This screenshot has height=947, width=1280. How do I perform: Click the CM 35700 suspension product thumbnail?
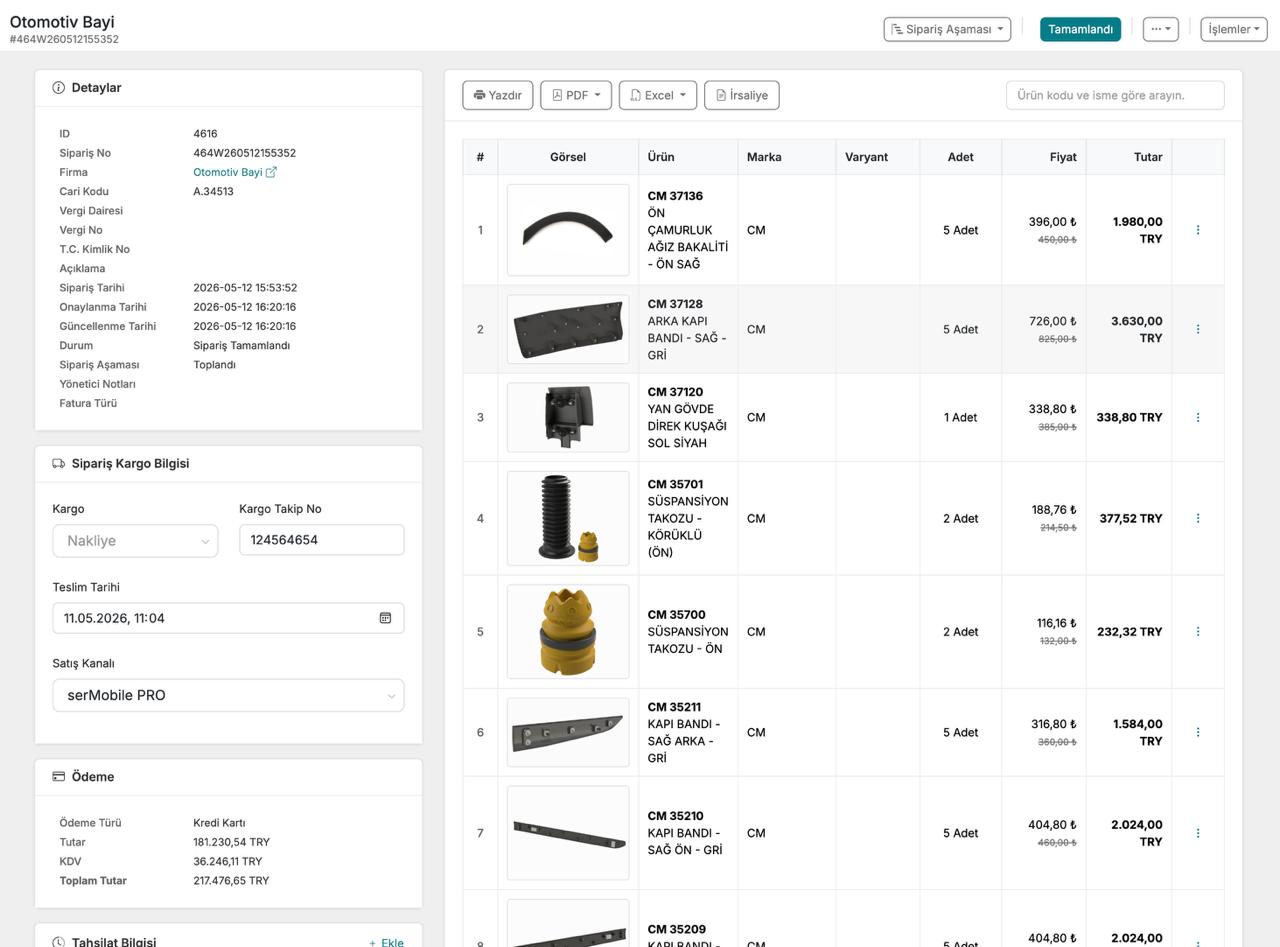pos(568,632)
